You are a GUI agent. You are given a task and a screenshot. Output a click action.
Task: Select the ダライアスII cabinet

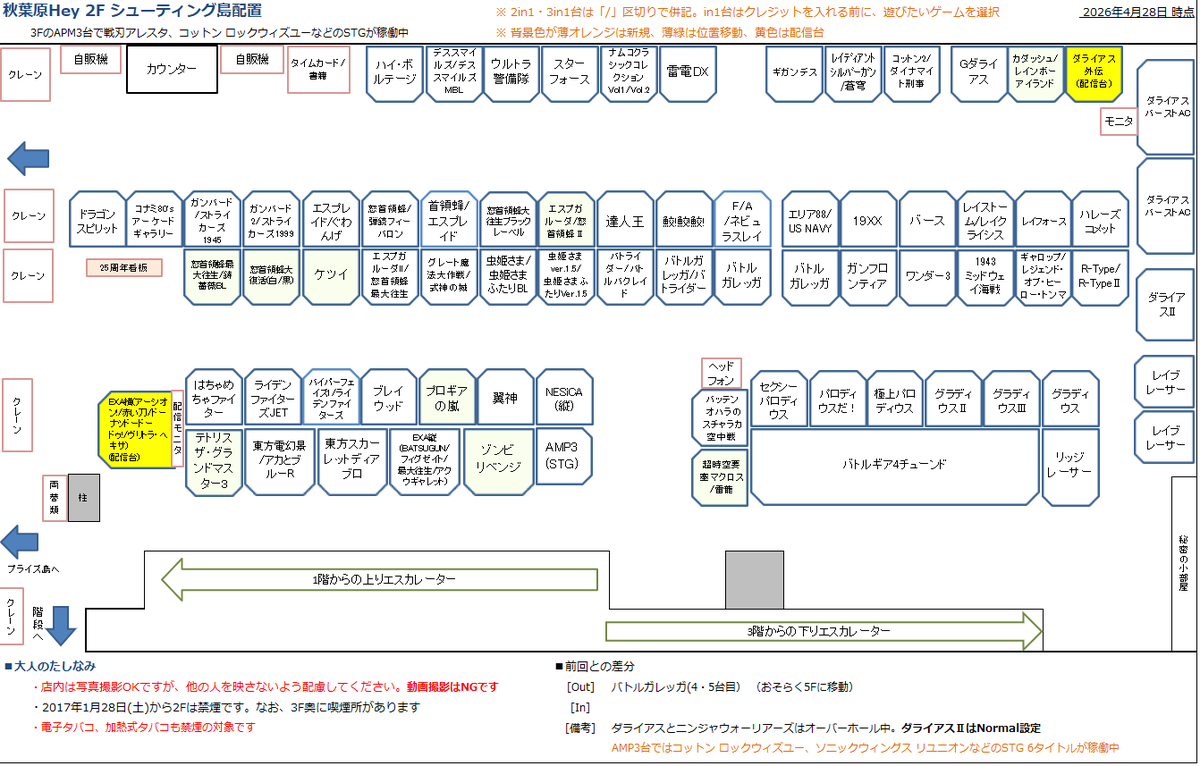1166,305
